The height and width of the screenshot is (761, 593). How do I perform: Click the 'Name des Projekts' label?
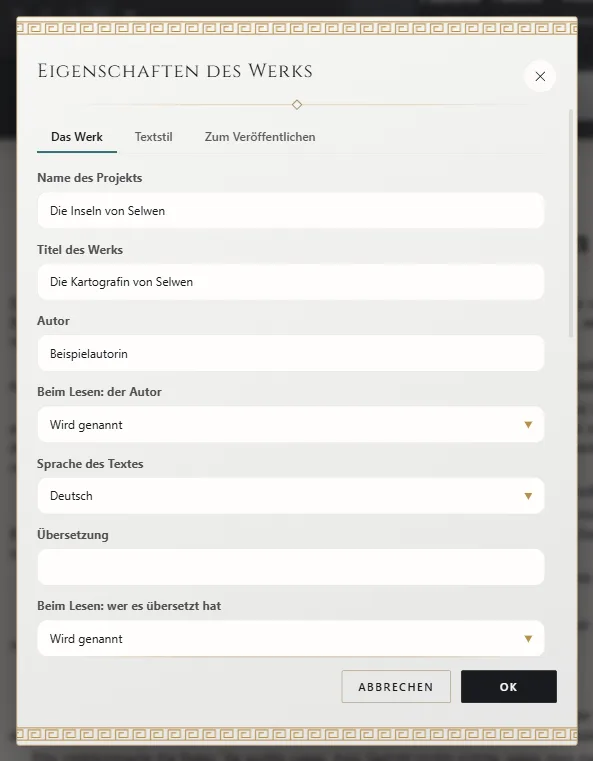(90, 178)
